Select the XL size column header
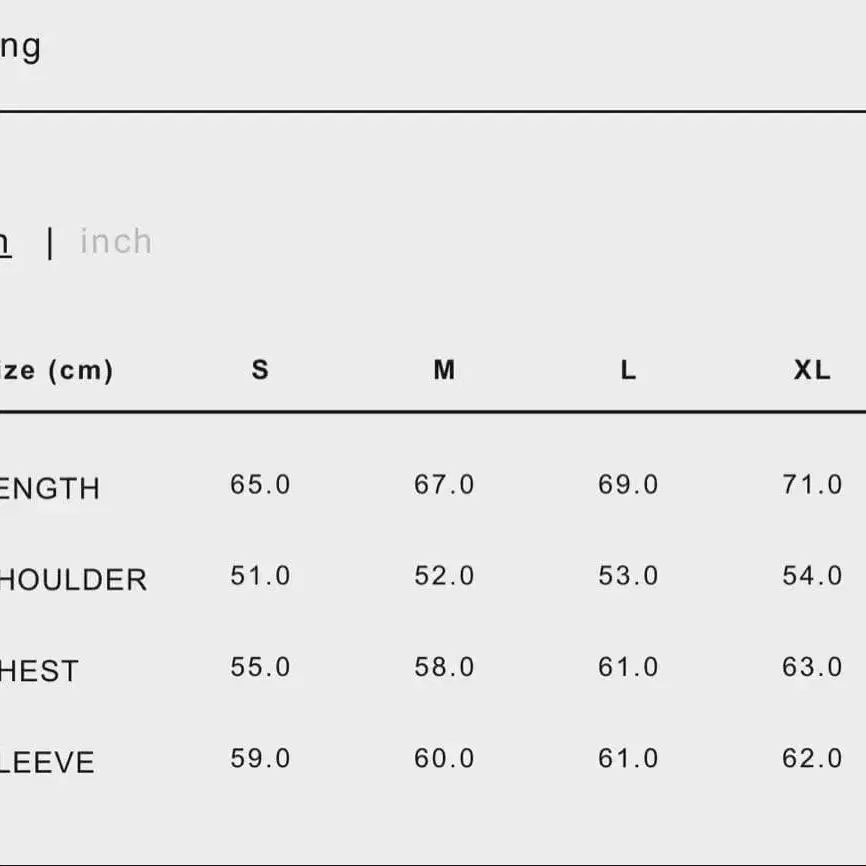866x866 pixels. click(812, 370)
